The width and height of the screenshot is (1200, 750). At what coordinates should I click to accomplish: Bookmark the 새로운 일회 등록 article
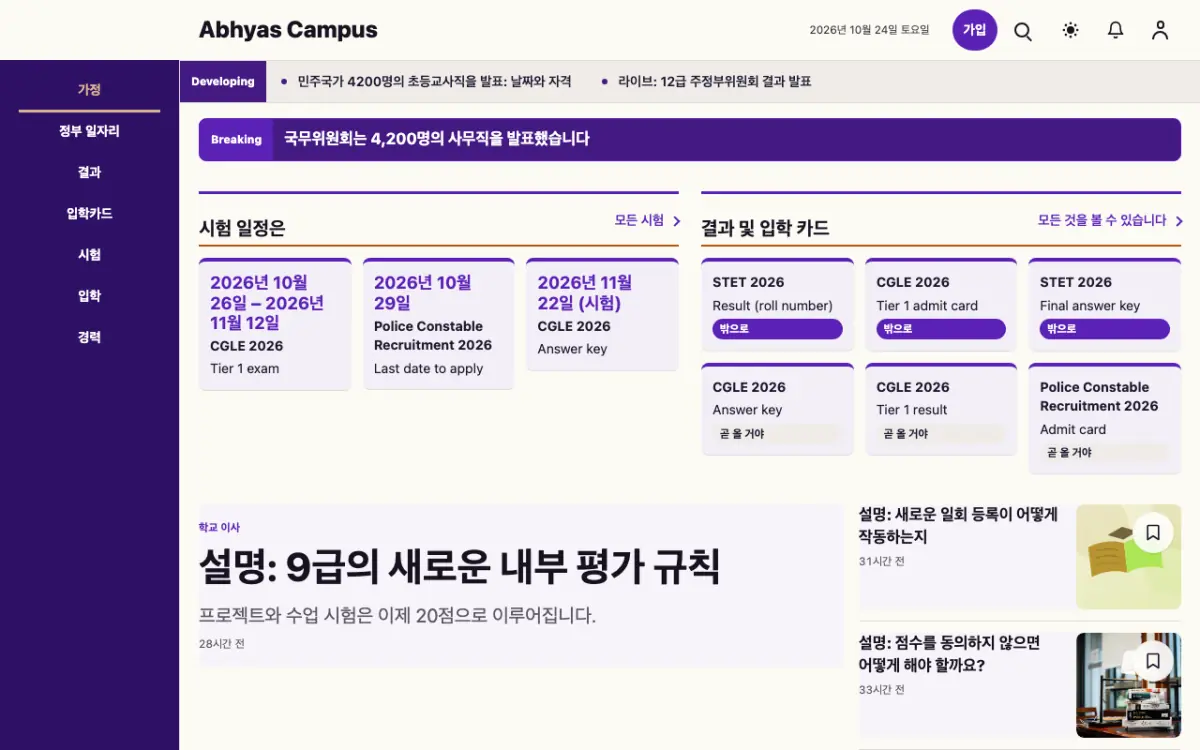pos(1153,533)
